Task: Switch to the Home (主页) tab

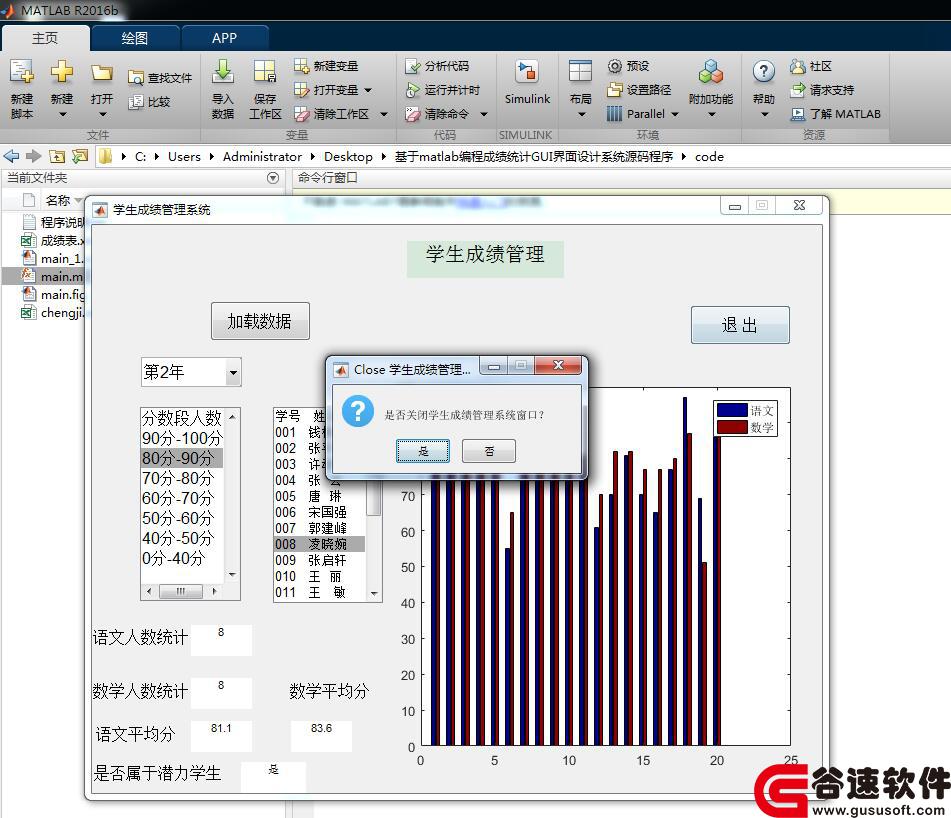Action: tap(45, 38)
